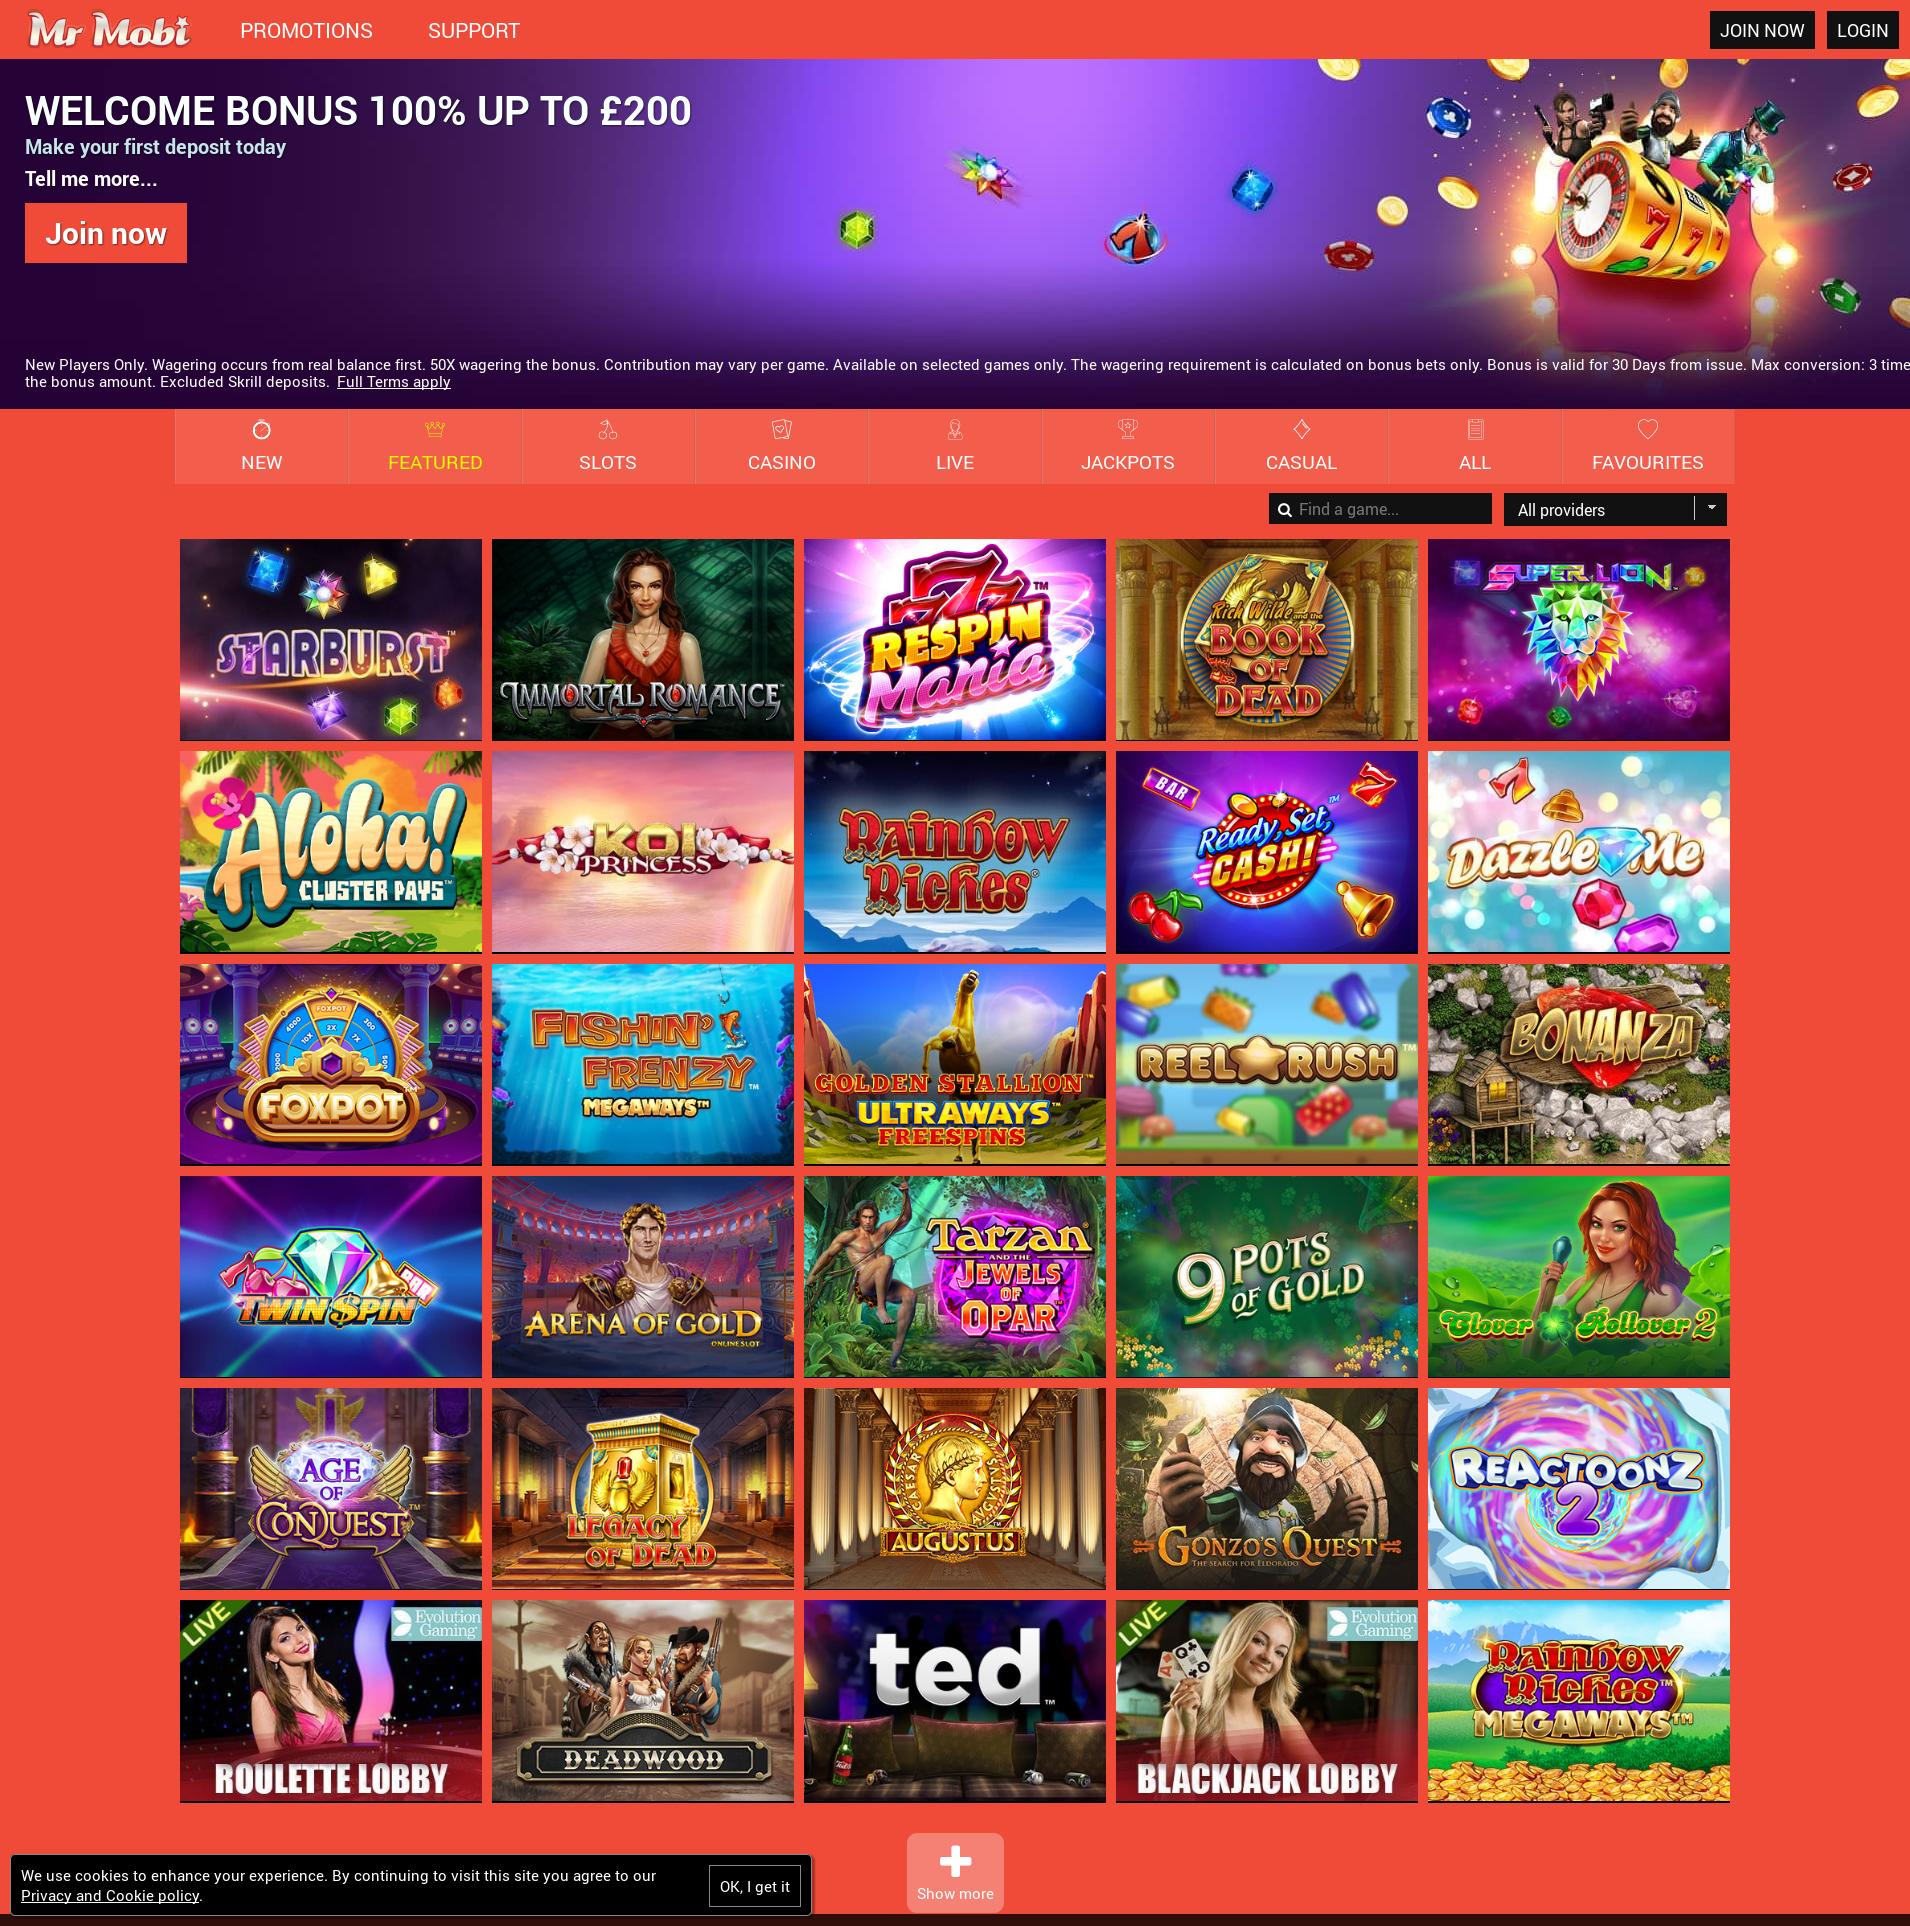The height and width of the screenshot is (1926, 1910).
Task: Click the Show more plus icon
Action: (x=955, y=1861)
